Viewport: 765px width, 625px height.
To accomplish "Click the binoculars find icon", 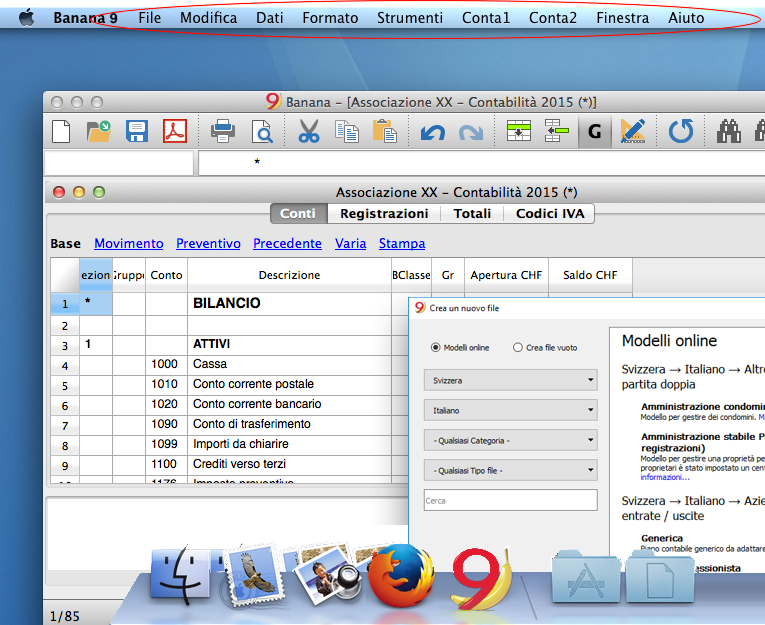I will tap(728, 131).
